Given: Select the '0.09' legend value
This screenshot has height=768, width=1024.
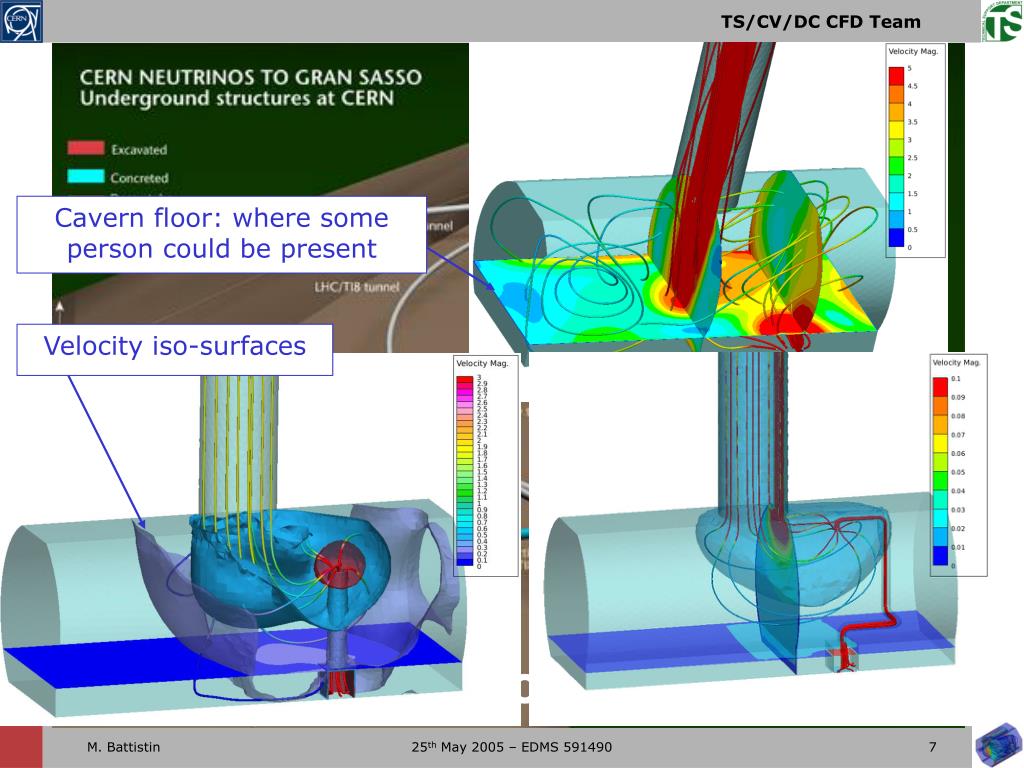Looking at the screenshot, I should click(958, 397).
